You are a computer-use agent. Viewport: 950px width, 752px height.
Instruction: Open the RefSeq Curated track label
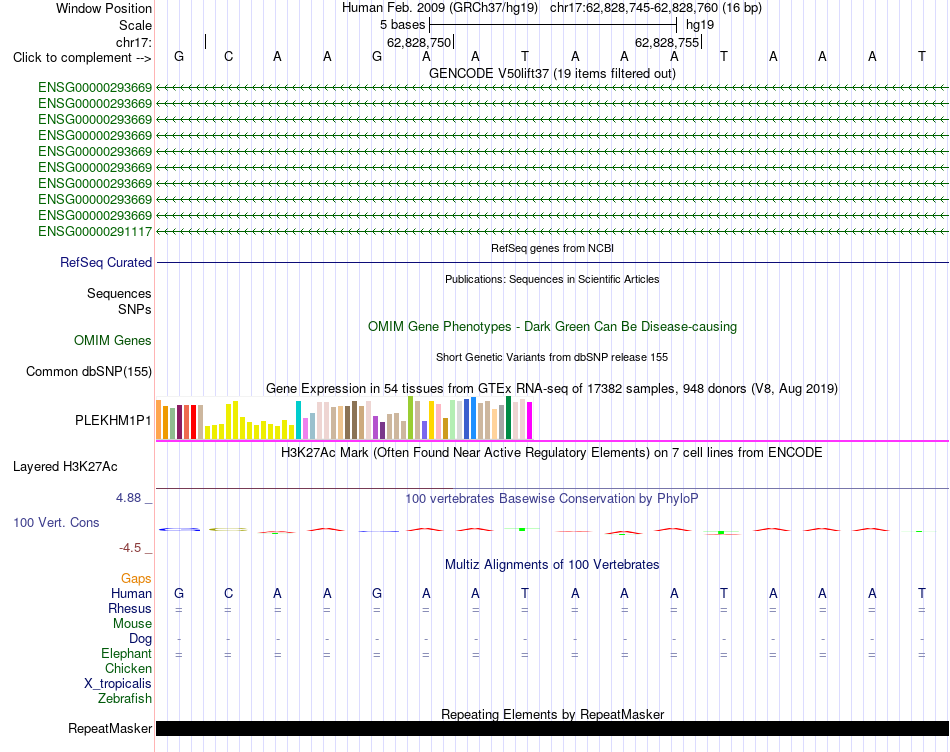106,262
